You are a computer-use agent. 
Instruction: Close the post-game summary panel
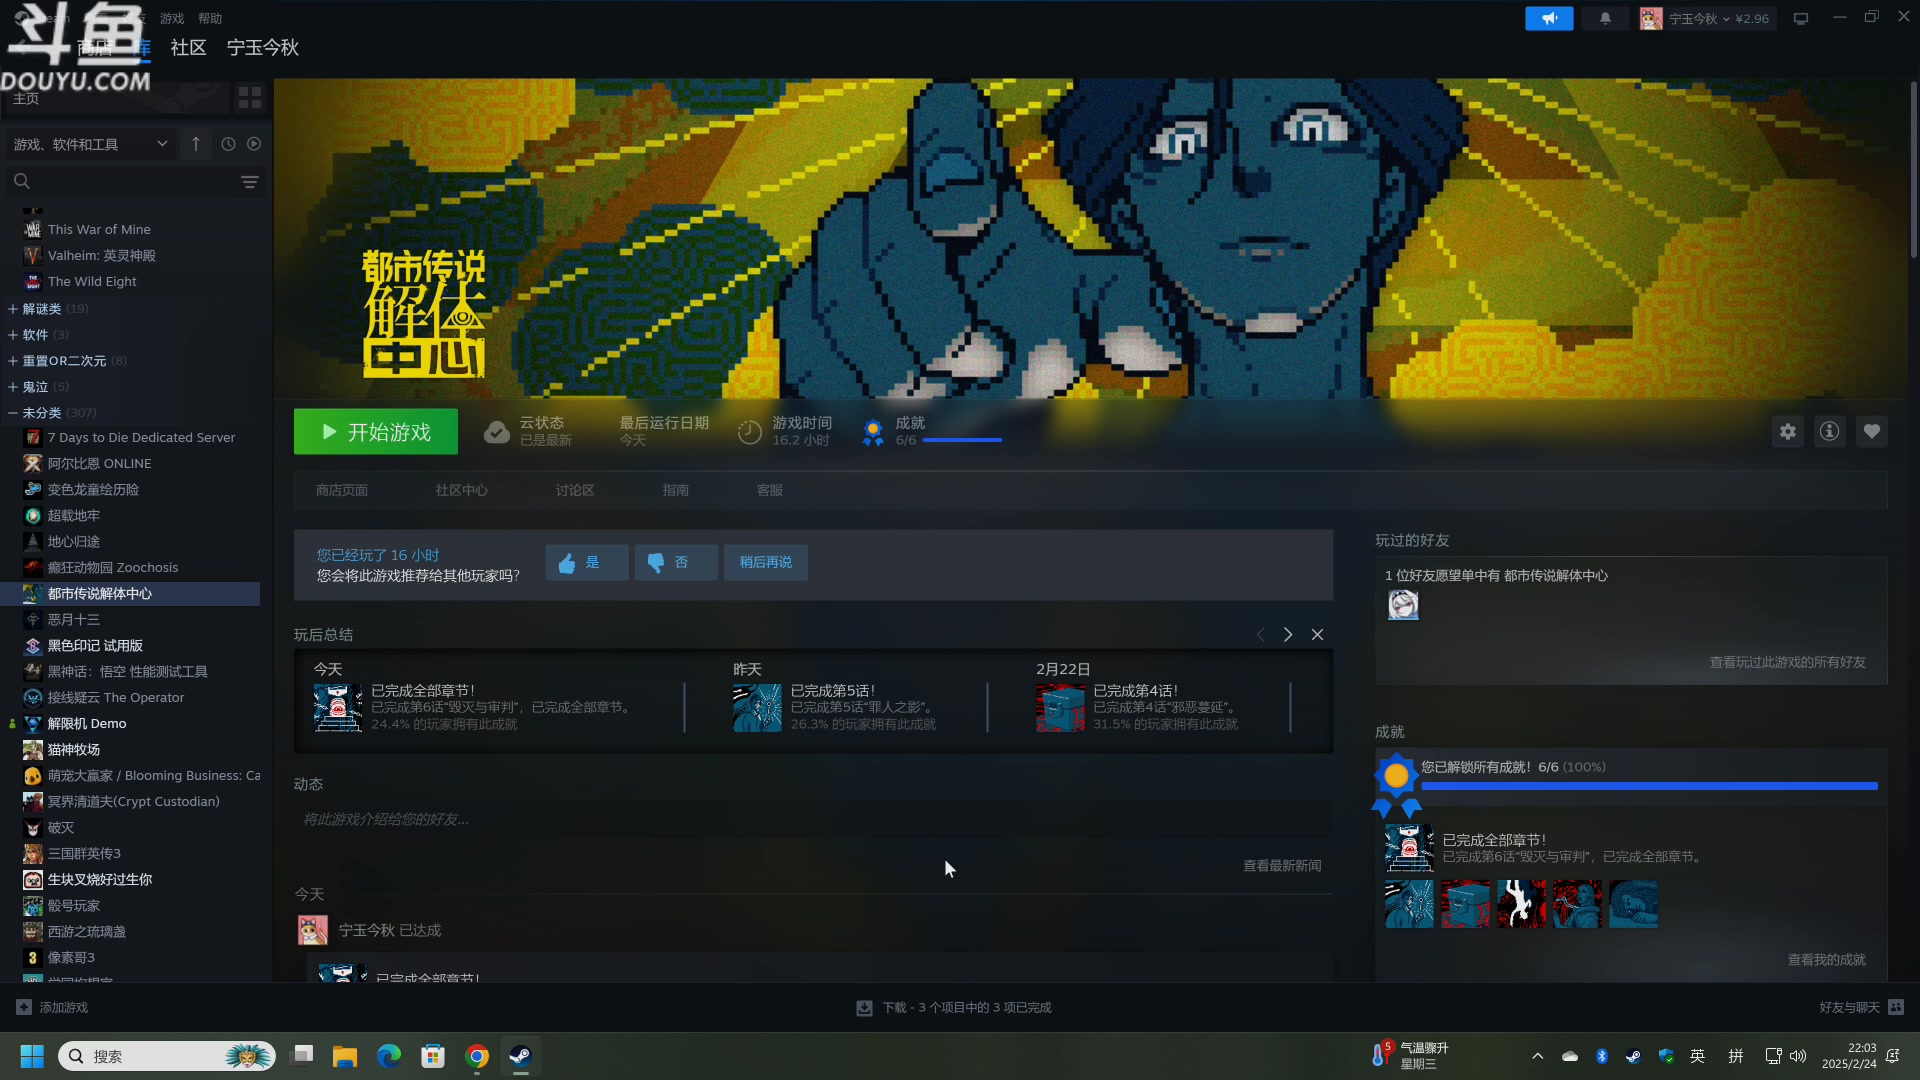pos(1317,635)
